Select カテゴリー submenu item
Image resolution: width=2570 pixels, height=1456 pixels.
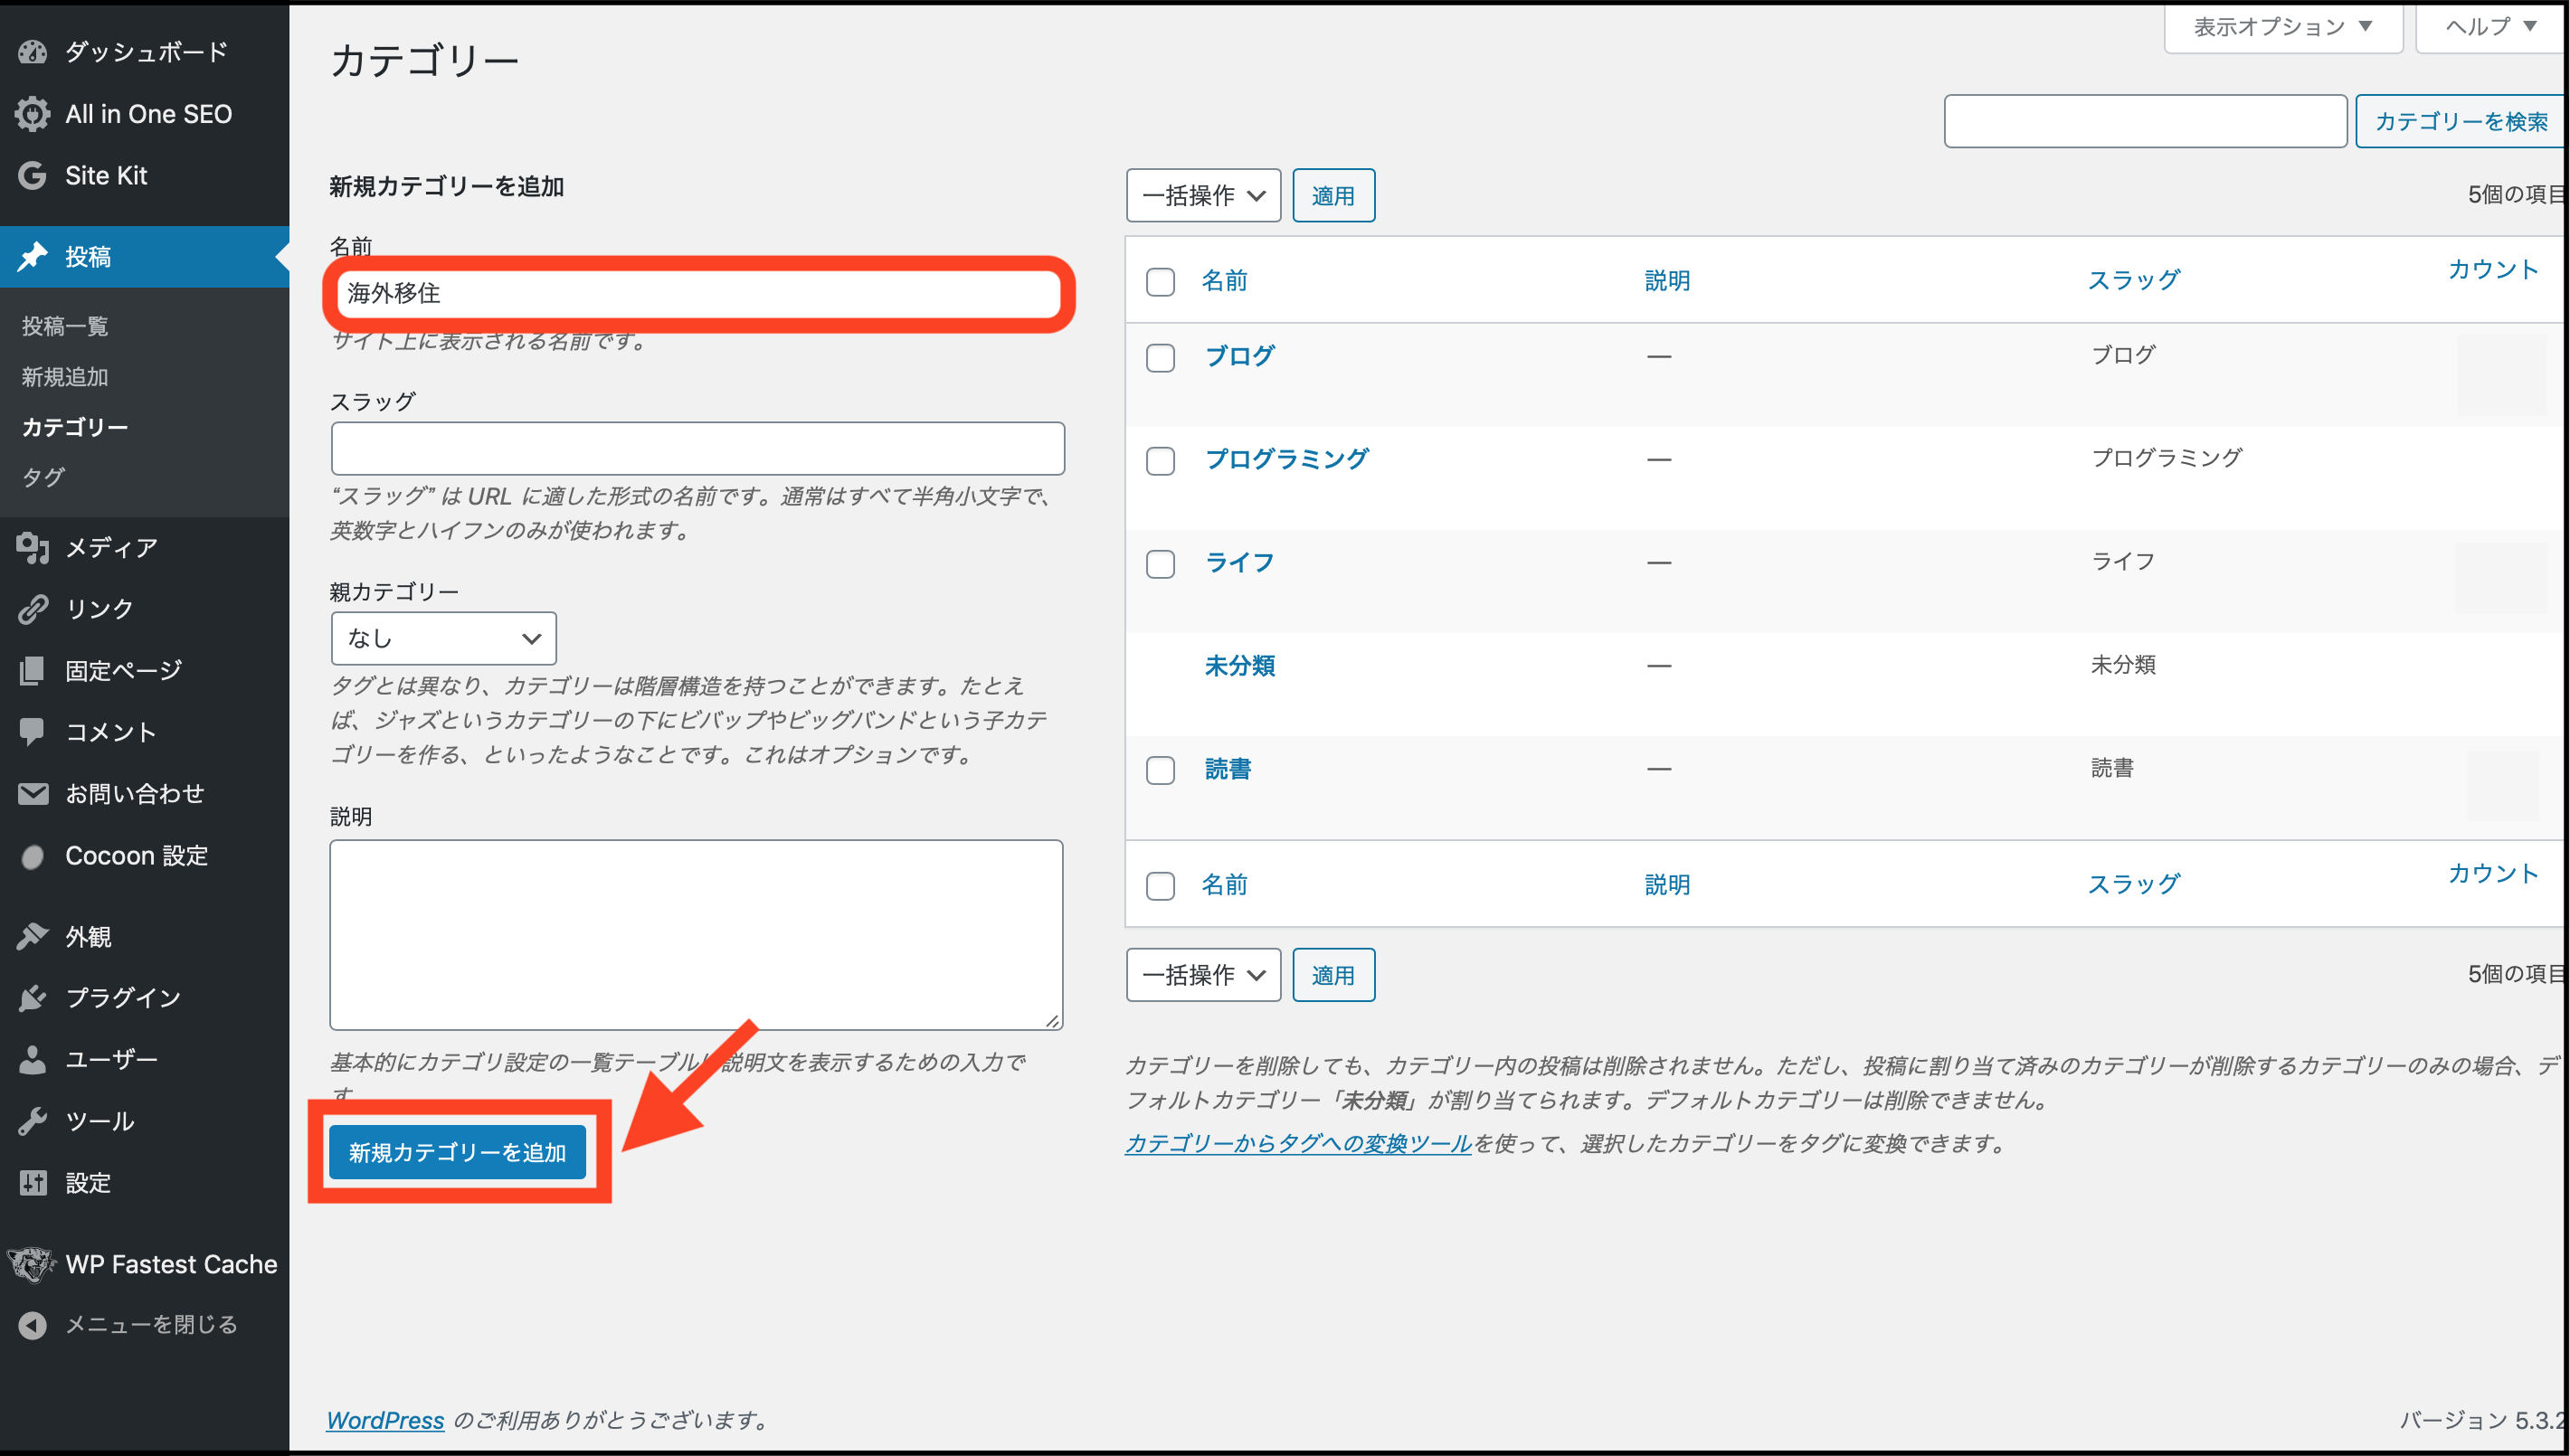pyautogui.click(x=75, y=427)
